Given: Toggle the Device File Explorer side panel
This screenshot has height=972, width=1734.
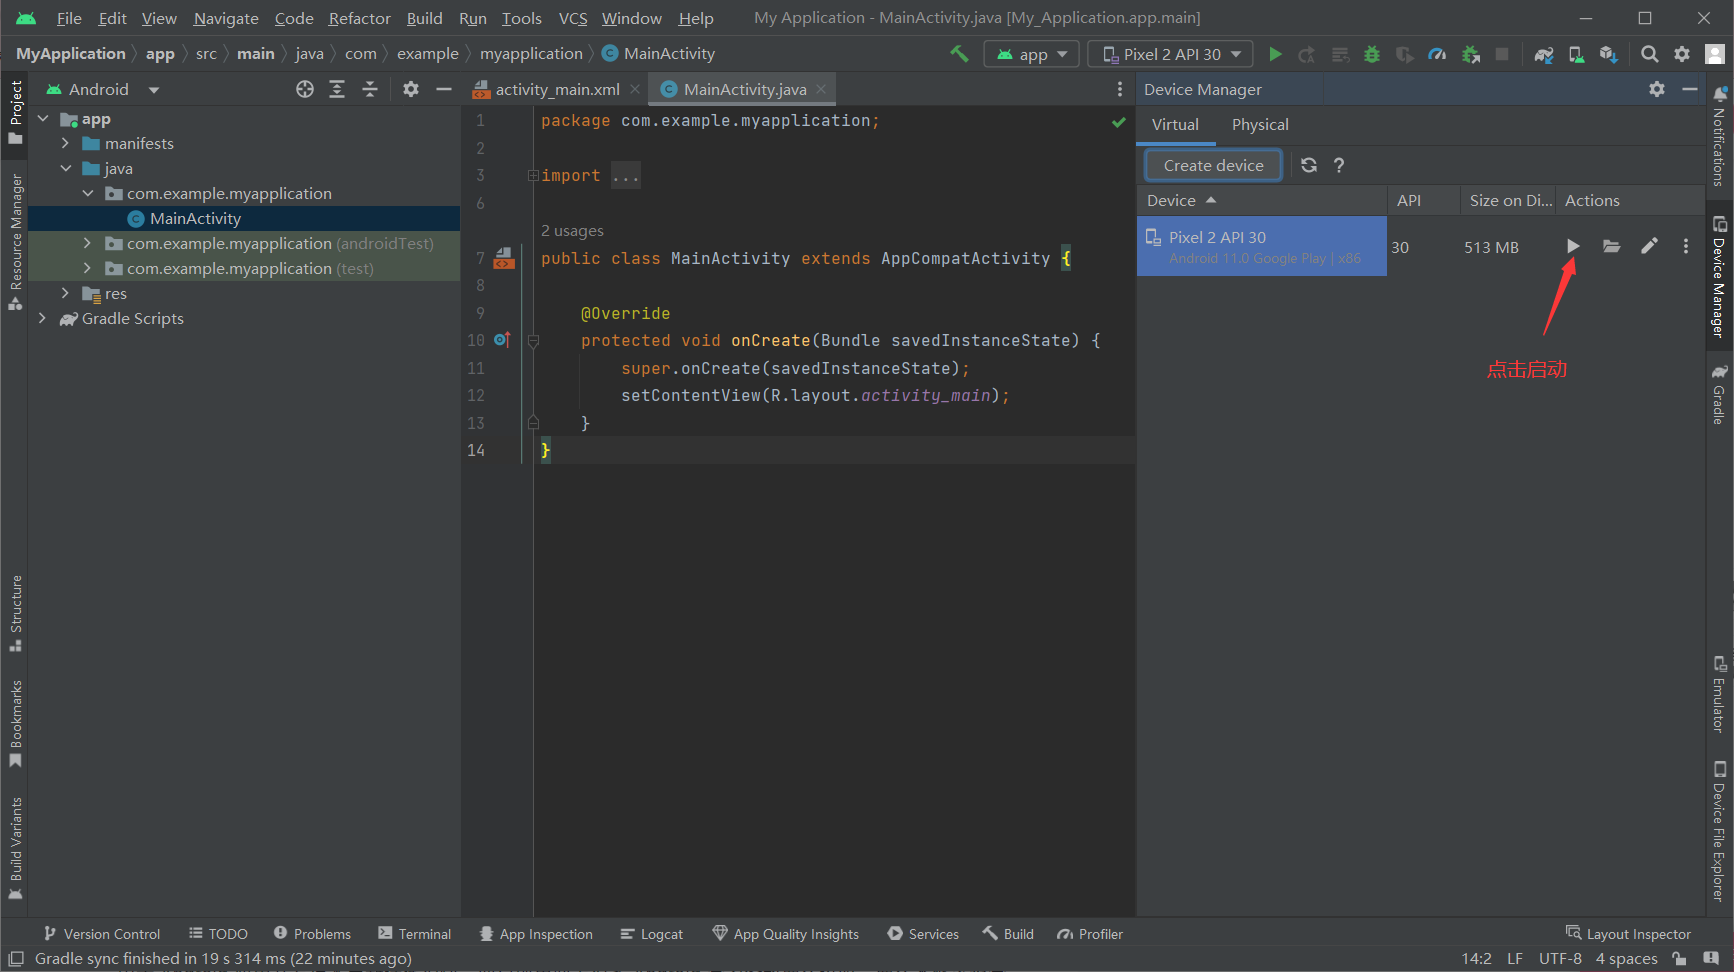Looking at the screenshot, I should (x=1719, y=832).
